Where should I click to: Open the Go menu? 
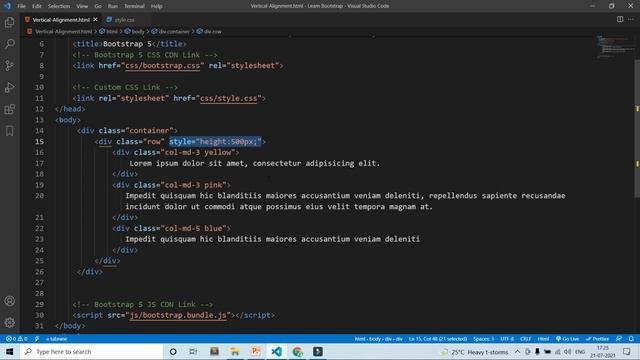click(x=98, y=6)
